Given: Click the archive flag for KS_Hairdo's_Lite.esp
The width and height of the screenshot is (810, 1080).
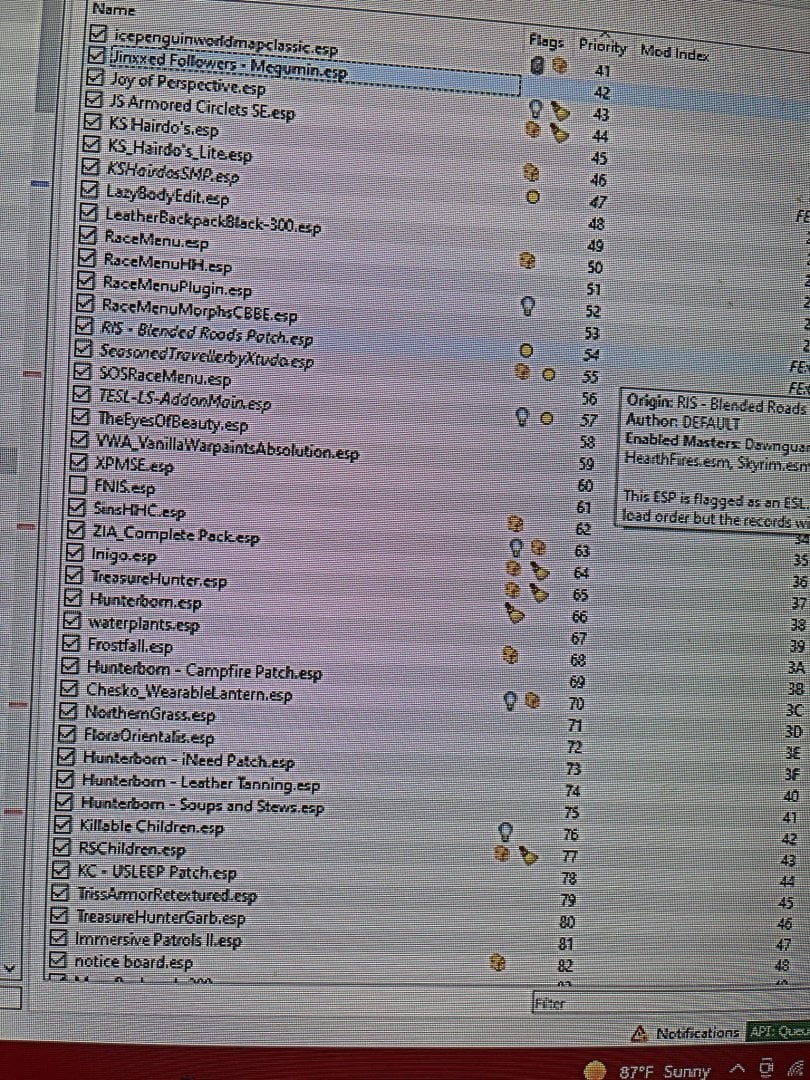Looking at the screenshot, I should pyautogui.click(x=531, y=172).
